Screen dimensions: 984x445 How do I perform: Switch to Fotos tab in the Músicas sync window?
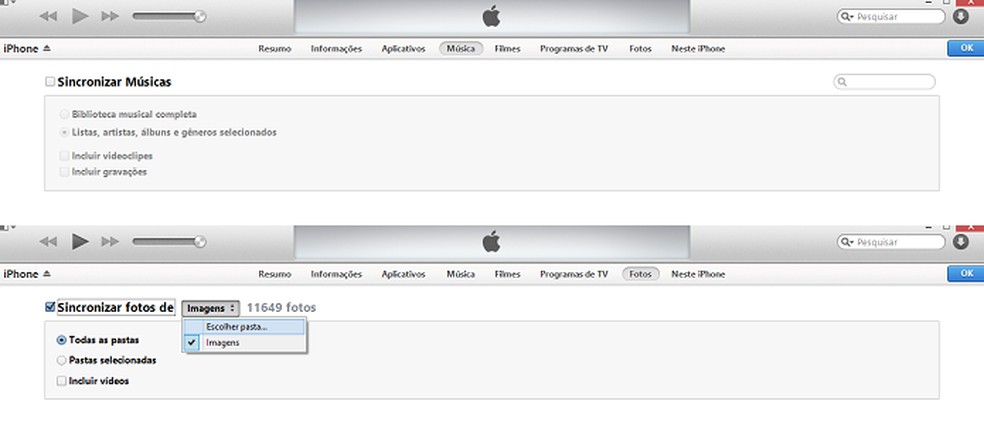point(641,48)
